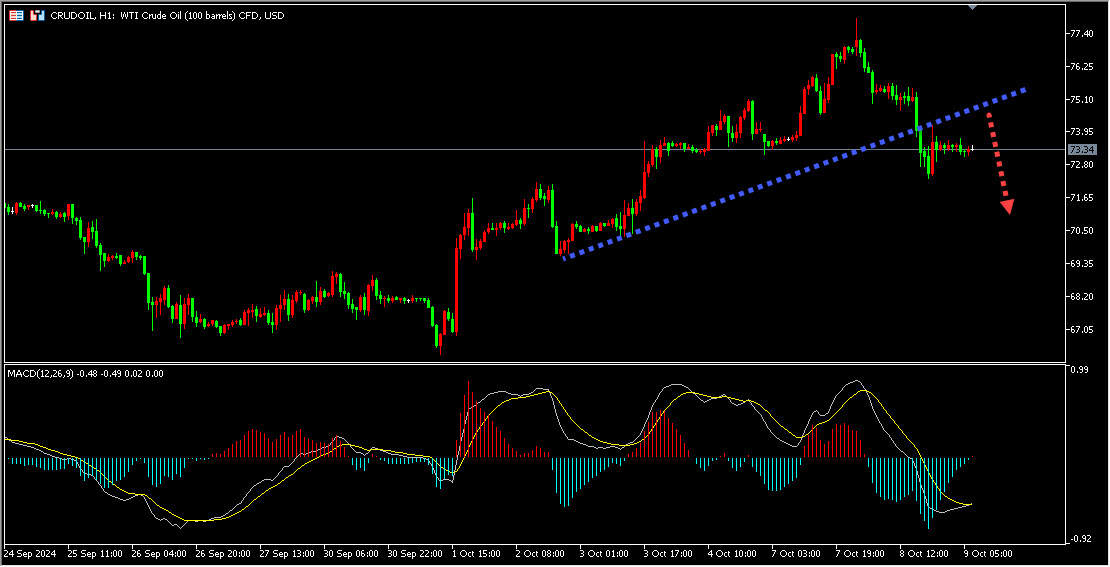1110x567 pixels.
Task: Click the 67.05 price scale label
Action: click(x=1080, y=329)
